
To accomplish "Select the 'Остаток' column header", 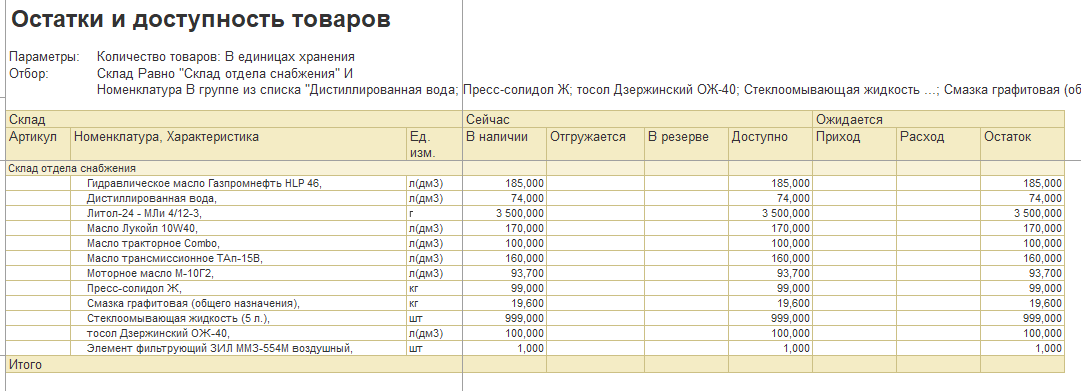I will 1023,144.
